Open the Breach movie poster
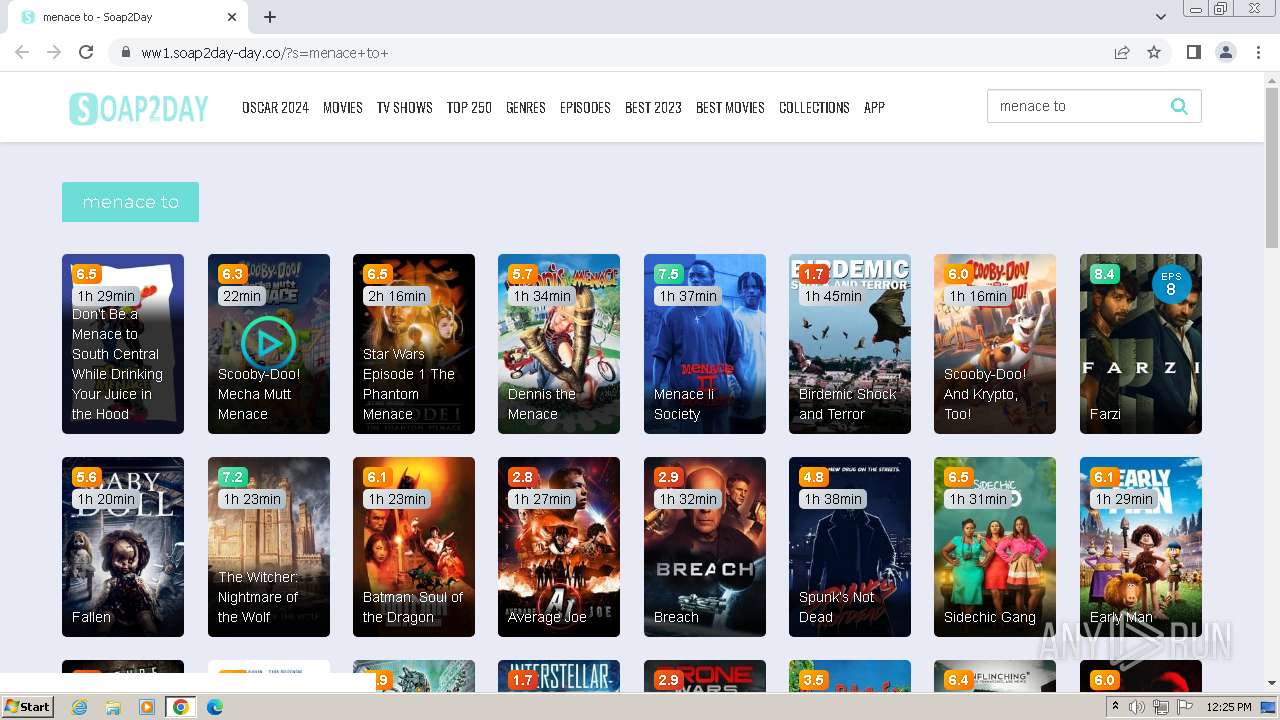This screenshot has height=720, width=1280. tap(705, 547)
